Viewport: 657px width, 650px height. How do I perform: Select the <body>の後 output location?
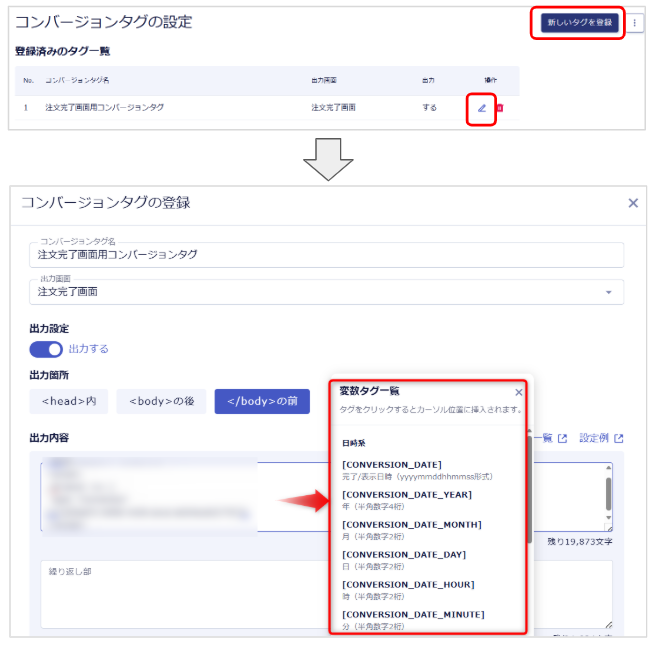pos(161,401)
